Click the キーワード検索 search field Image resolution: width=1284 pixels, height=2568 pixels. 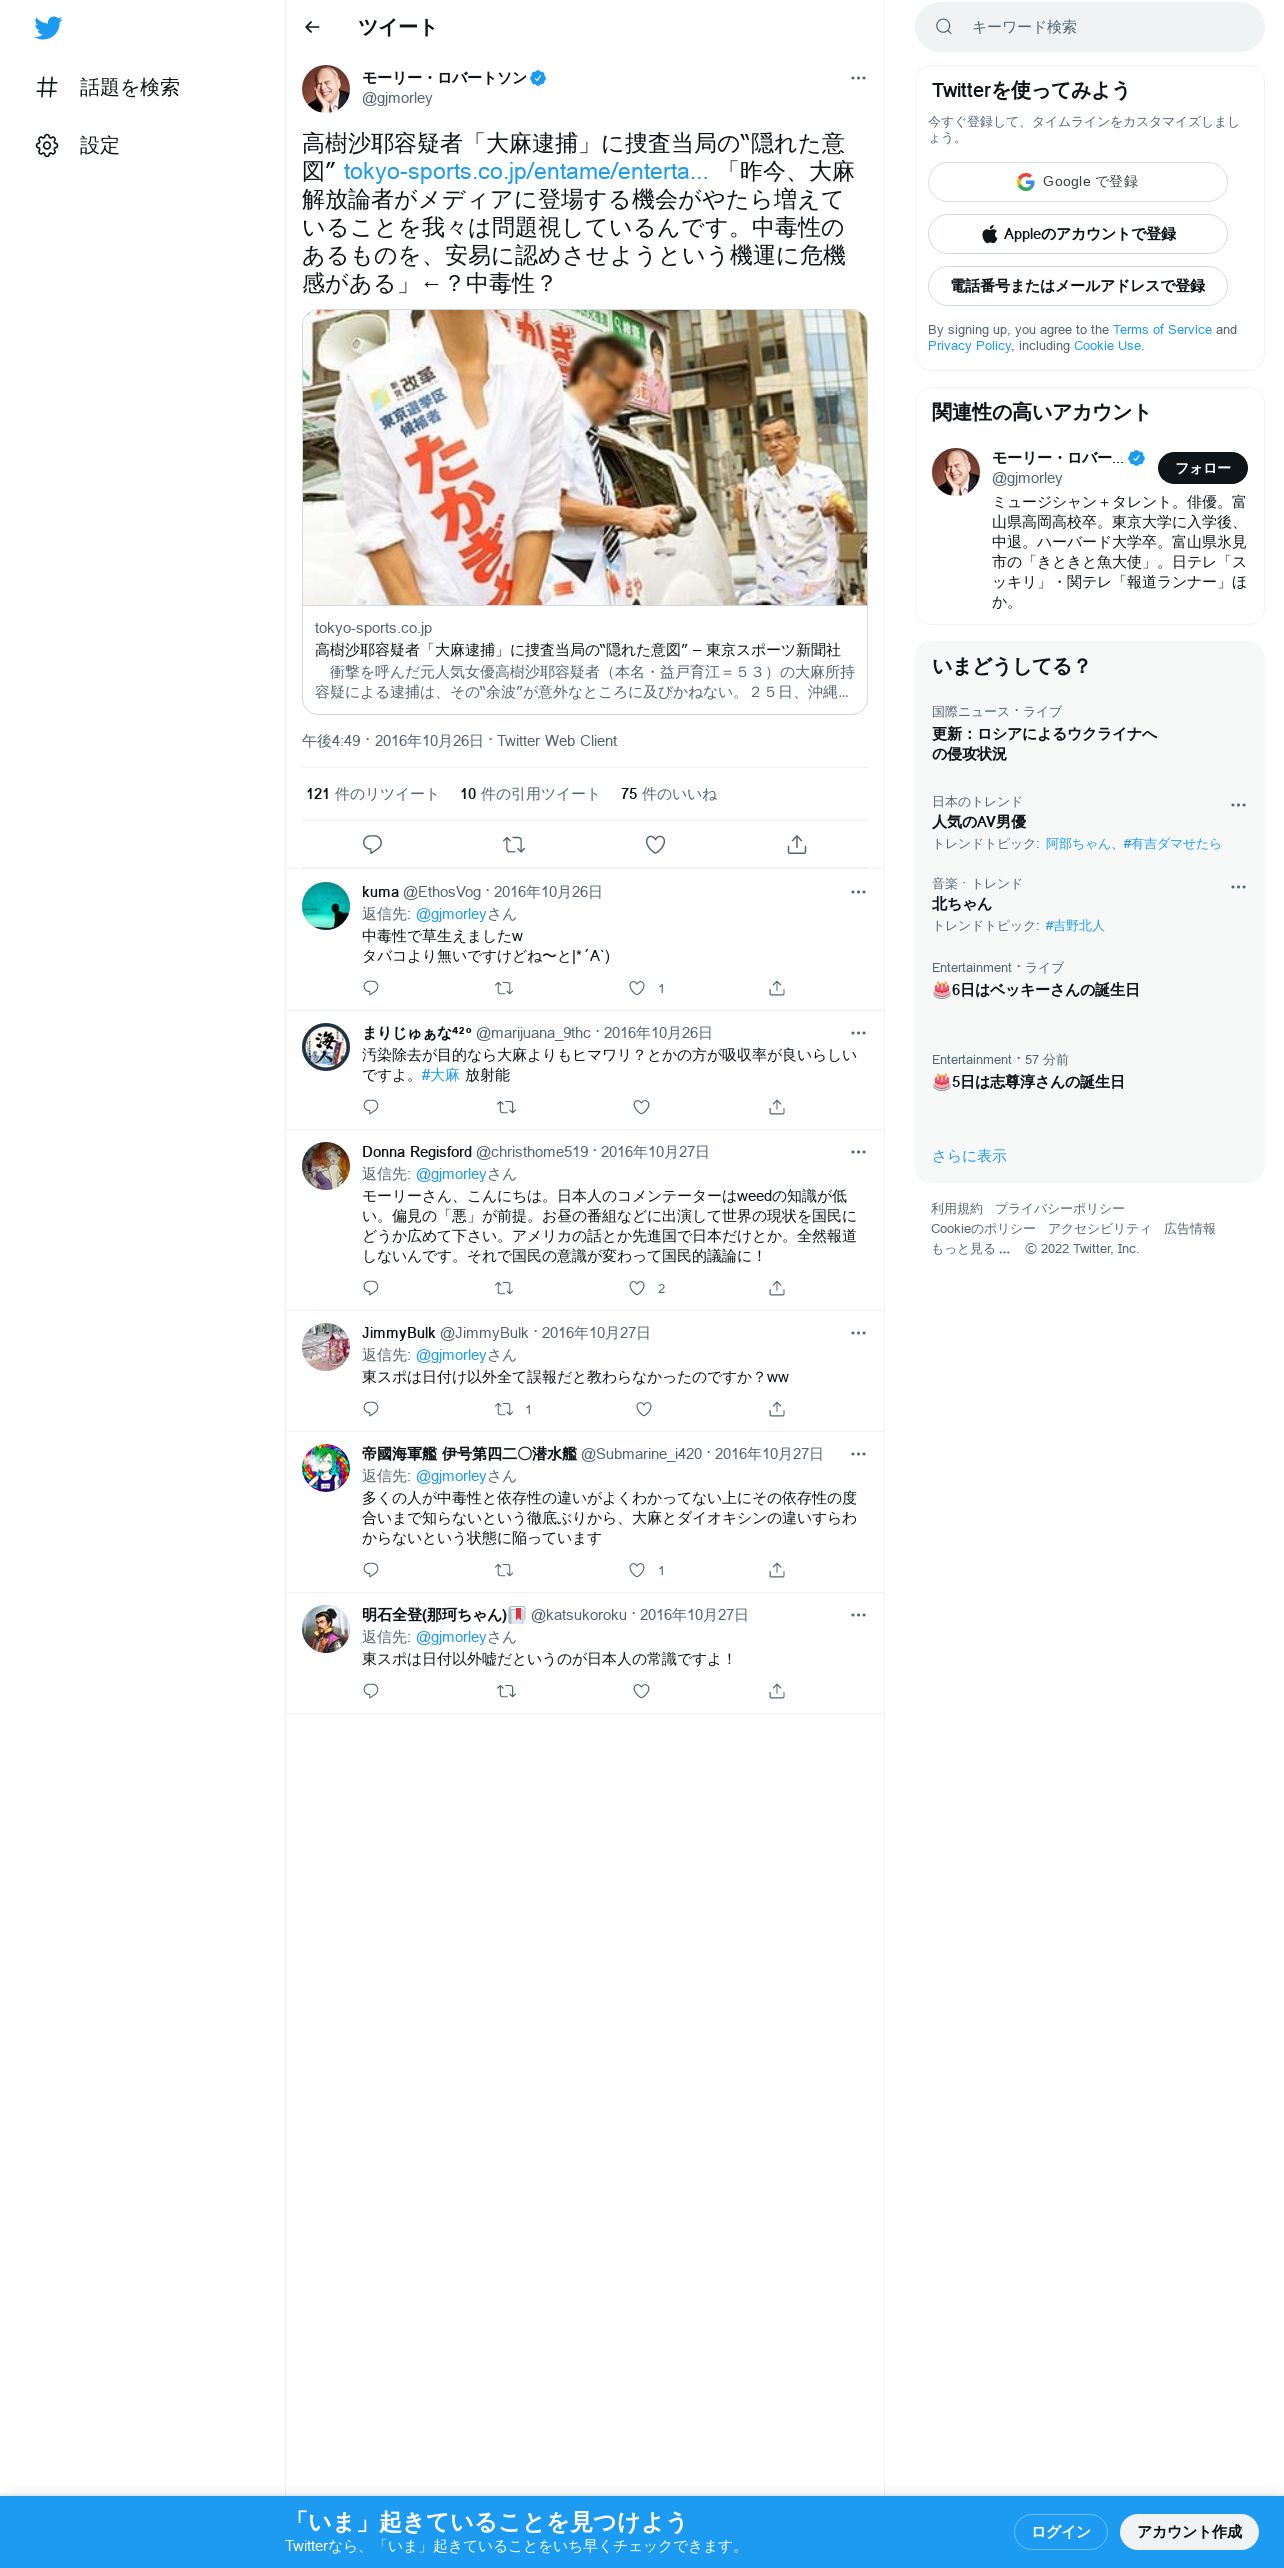click(x=1090, y=27)
